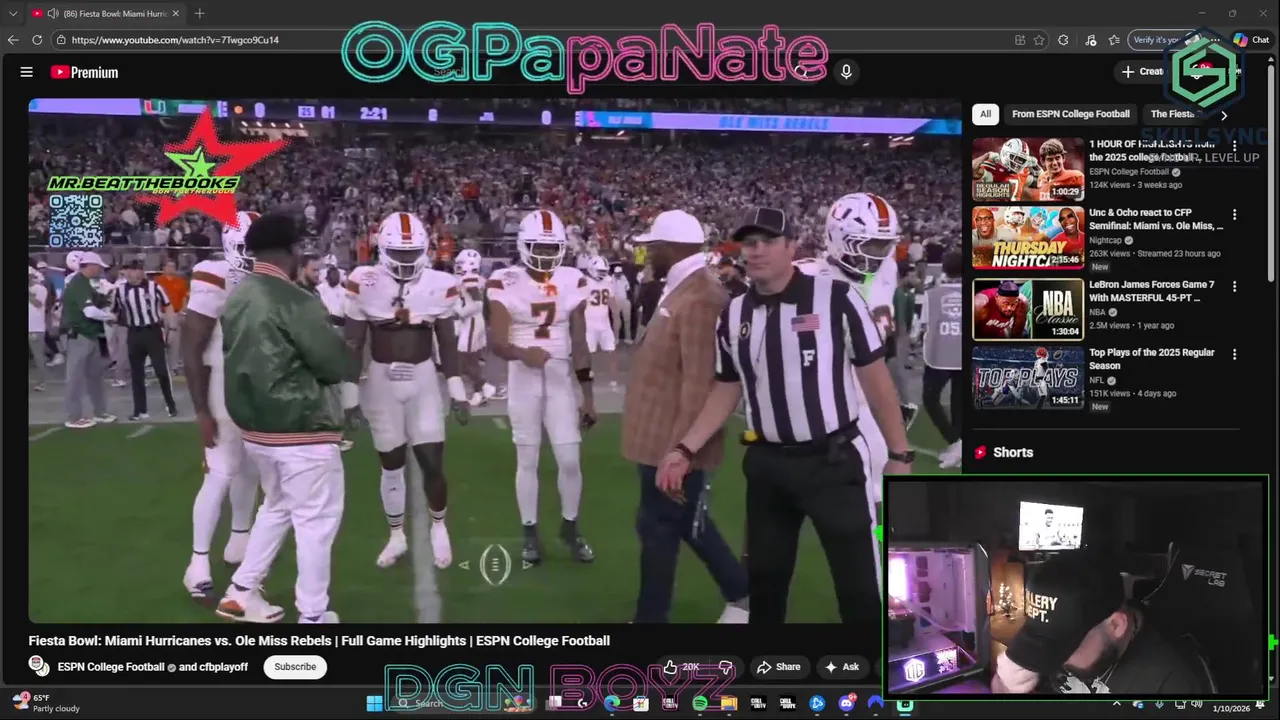Open the taskbar clock date 1/10/2026
This screenshot has width=1280, height=720.
click(x=1231, y=708)
